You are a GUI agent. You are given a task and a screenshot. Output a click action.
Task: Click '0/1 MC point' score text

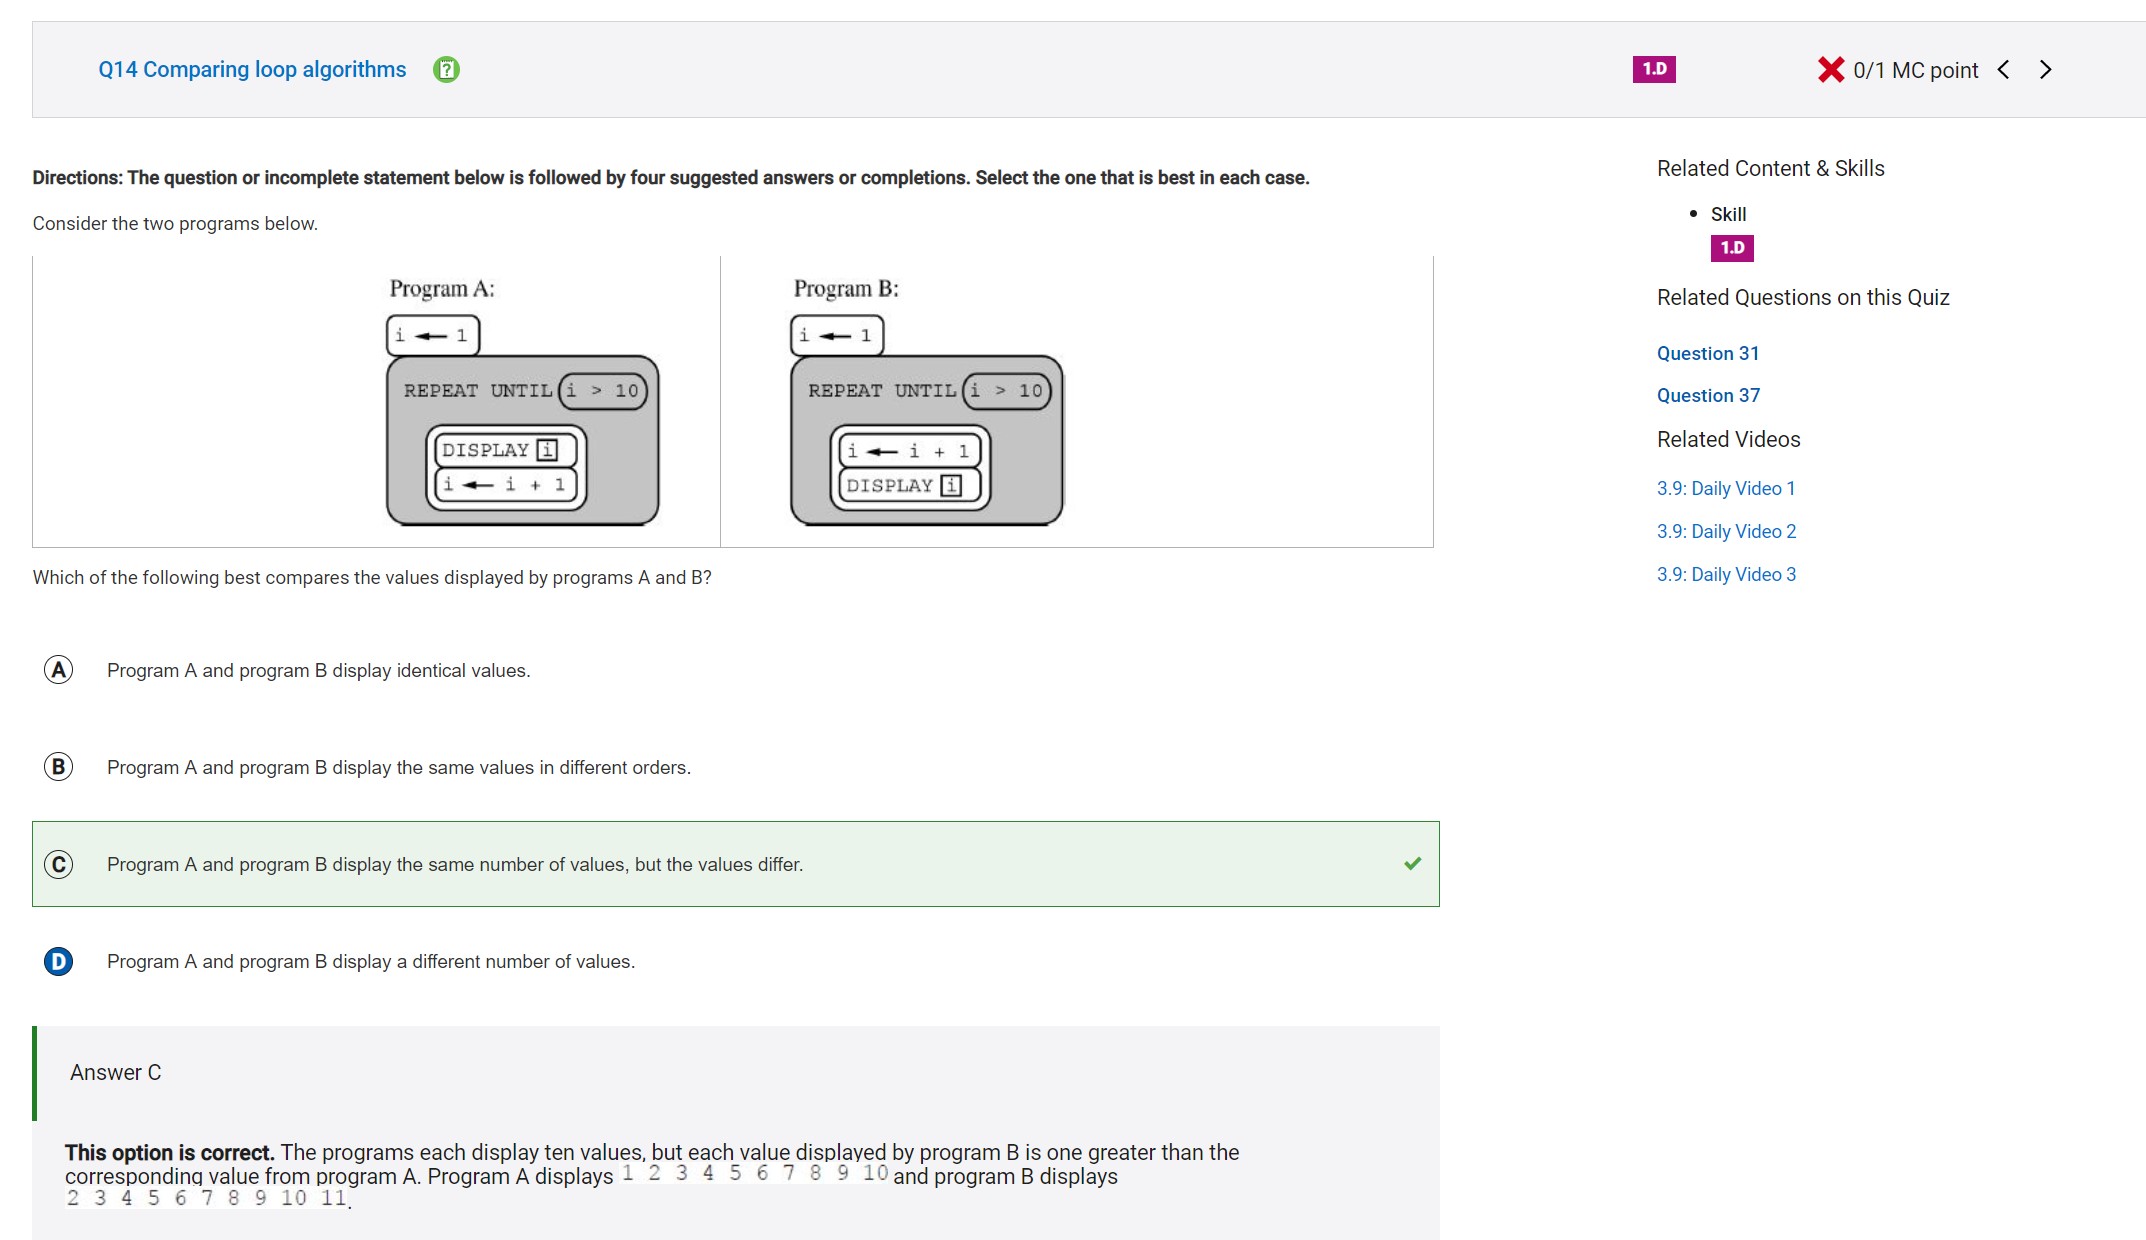click(1915, 70)
